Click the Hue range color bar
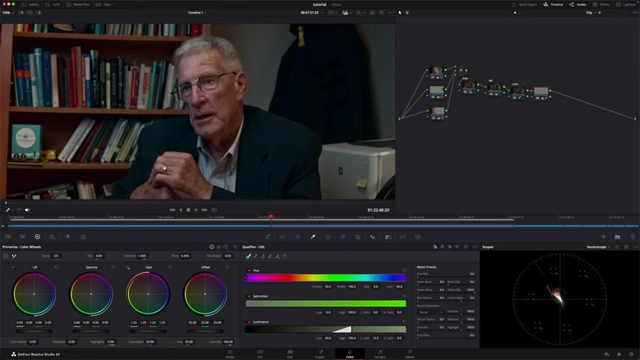Viewport: 640px width, 360px height. coord(326,278)
